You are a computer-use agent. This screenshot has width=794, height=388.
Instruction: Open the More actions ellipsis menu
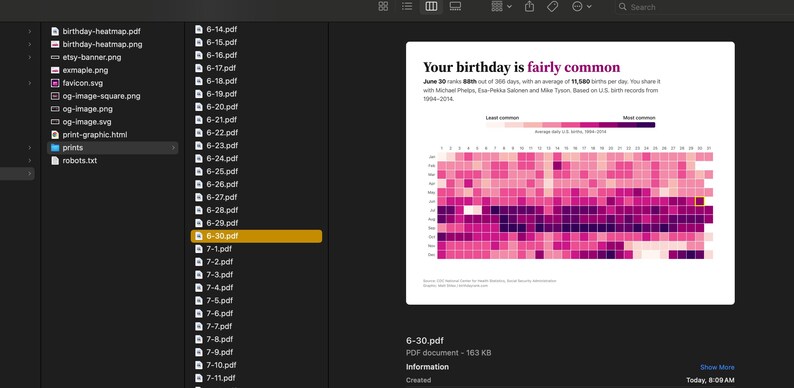[x=581, y=7]
